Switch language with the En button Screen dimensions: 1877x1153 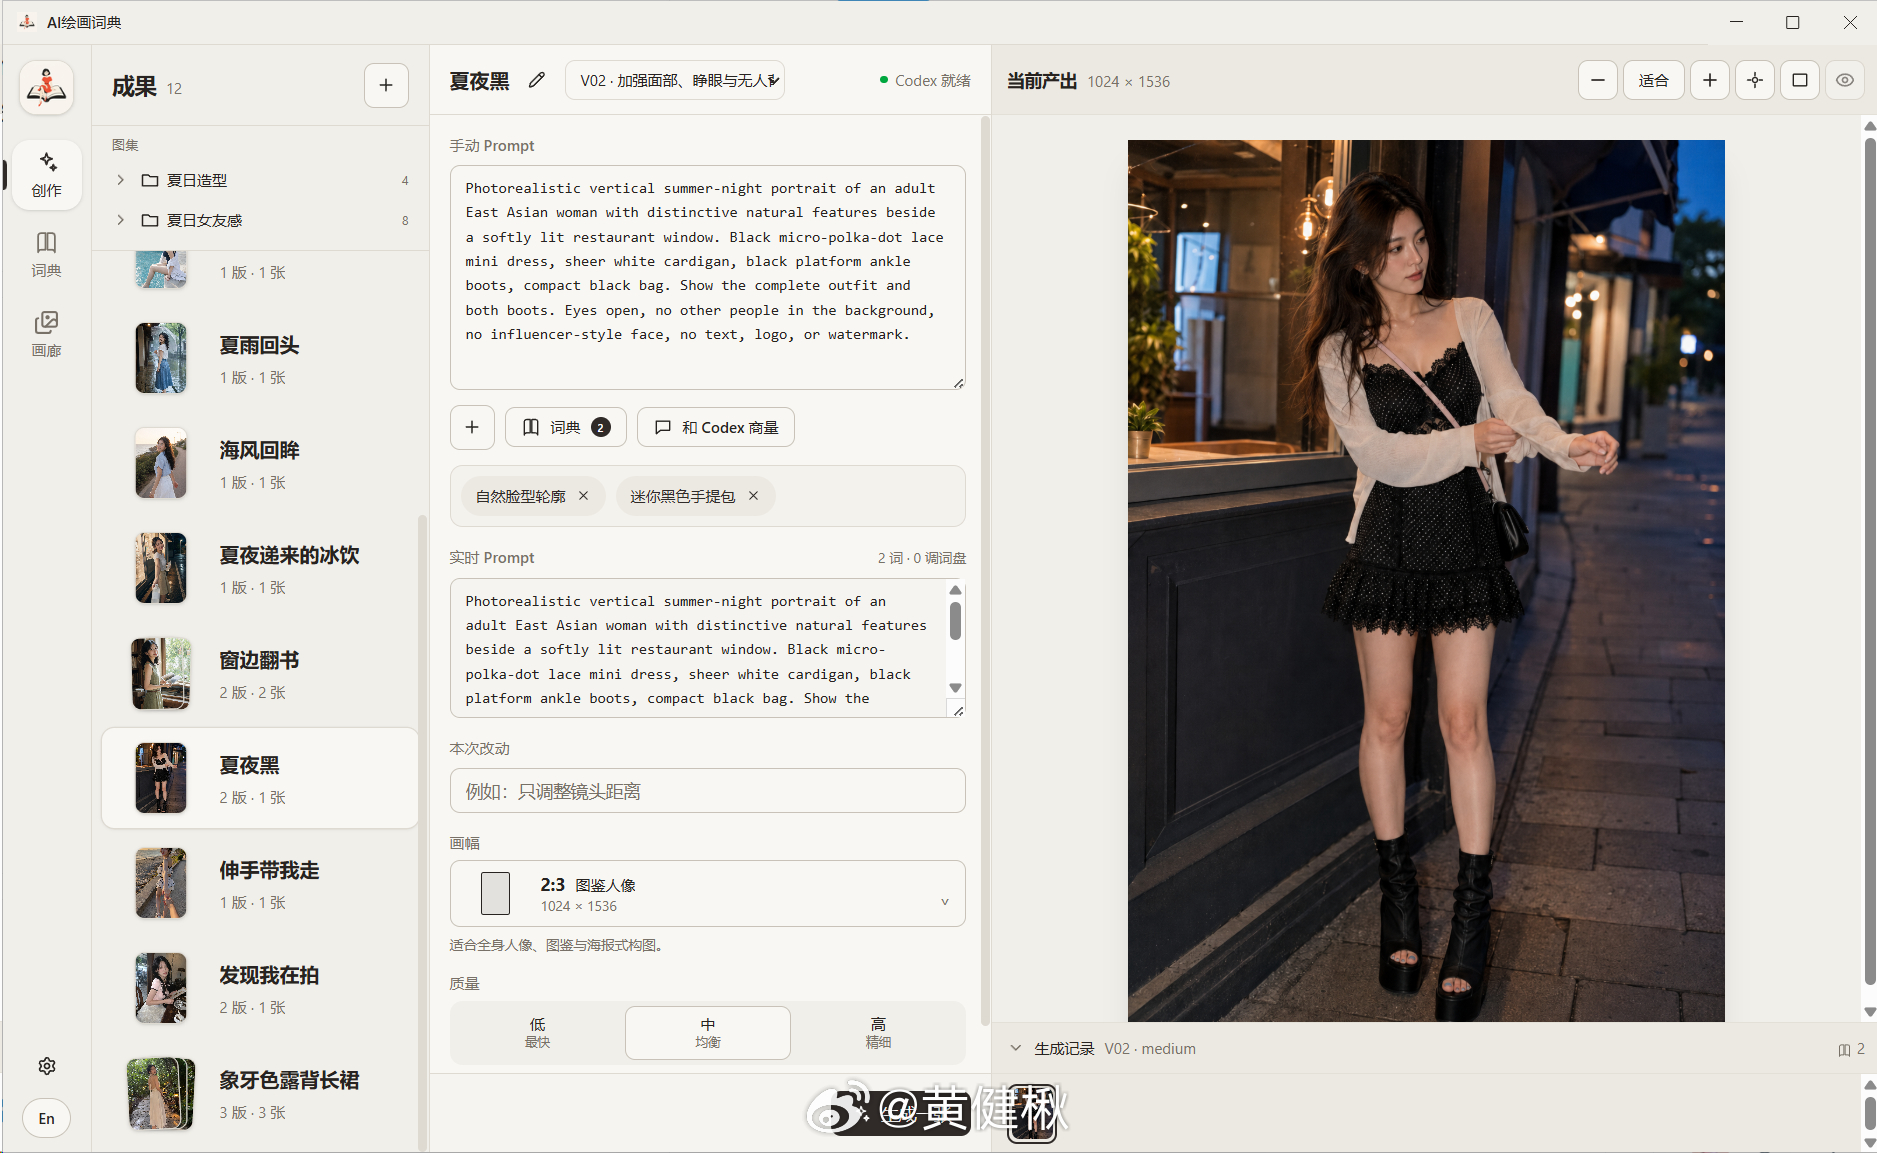pos(47,1118)
